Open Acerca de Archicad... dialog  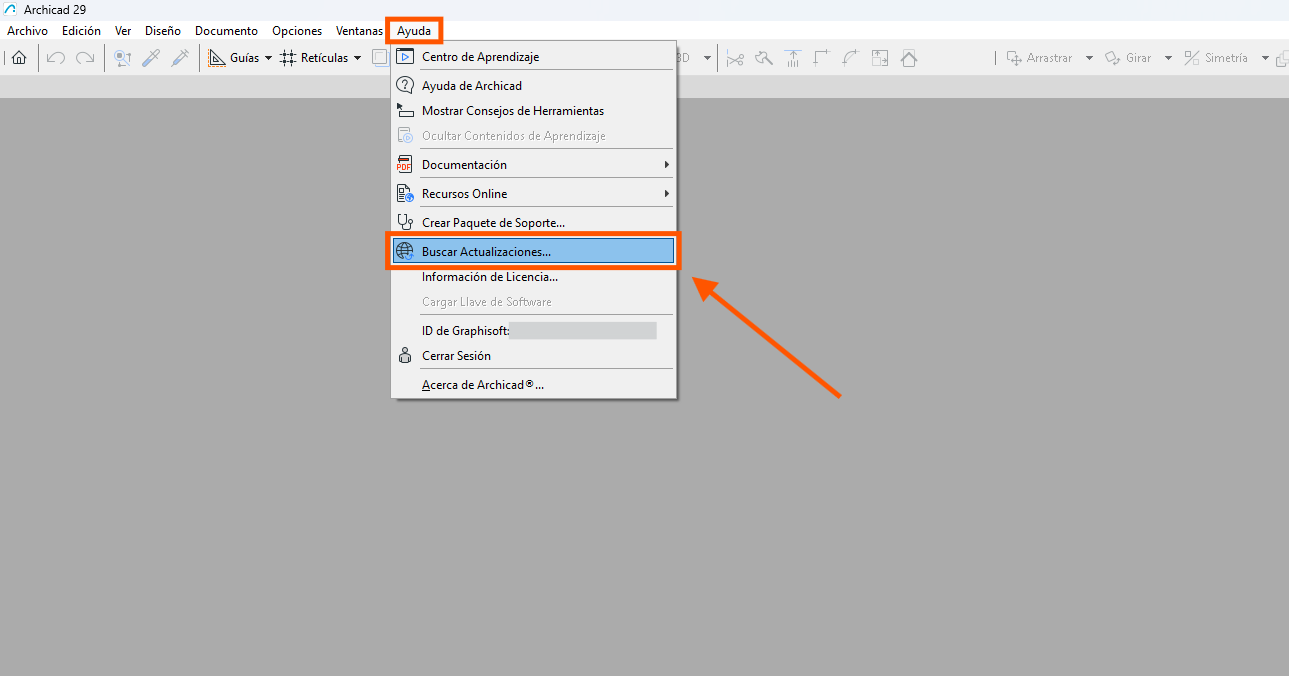coord(534,385)
